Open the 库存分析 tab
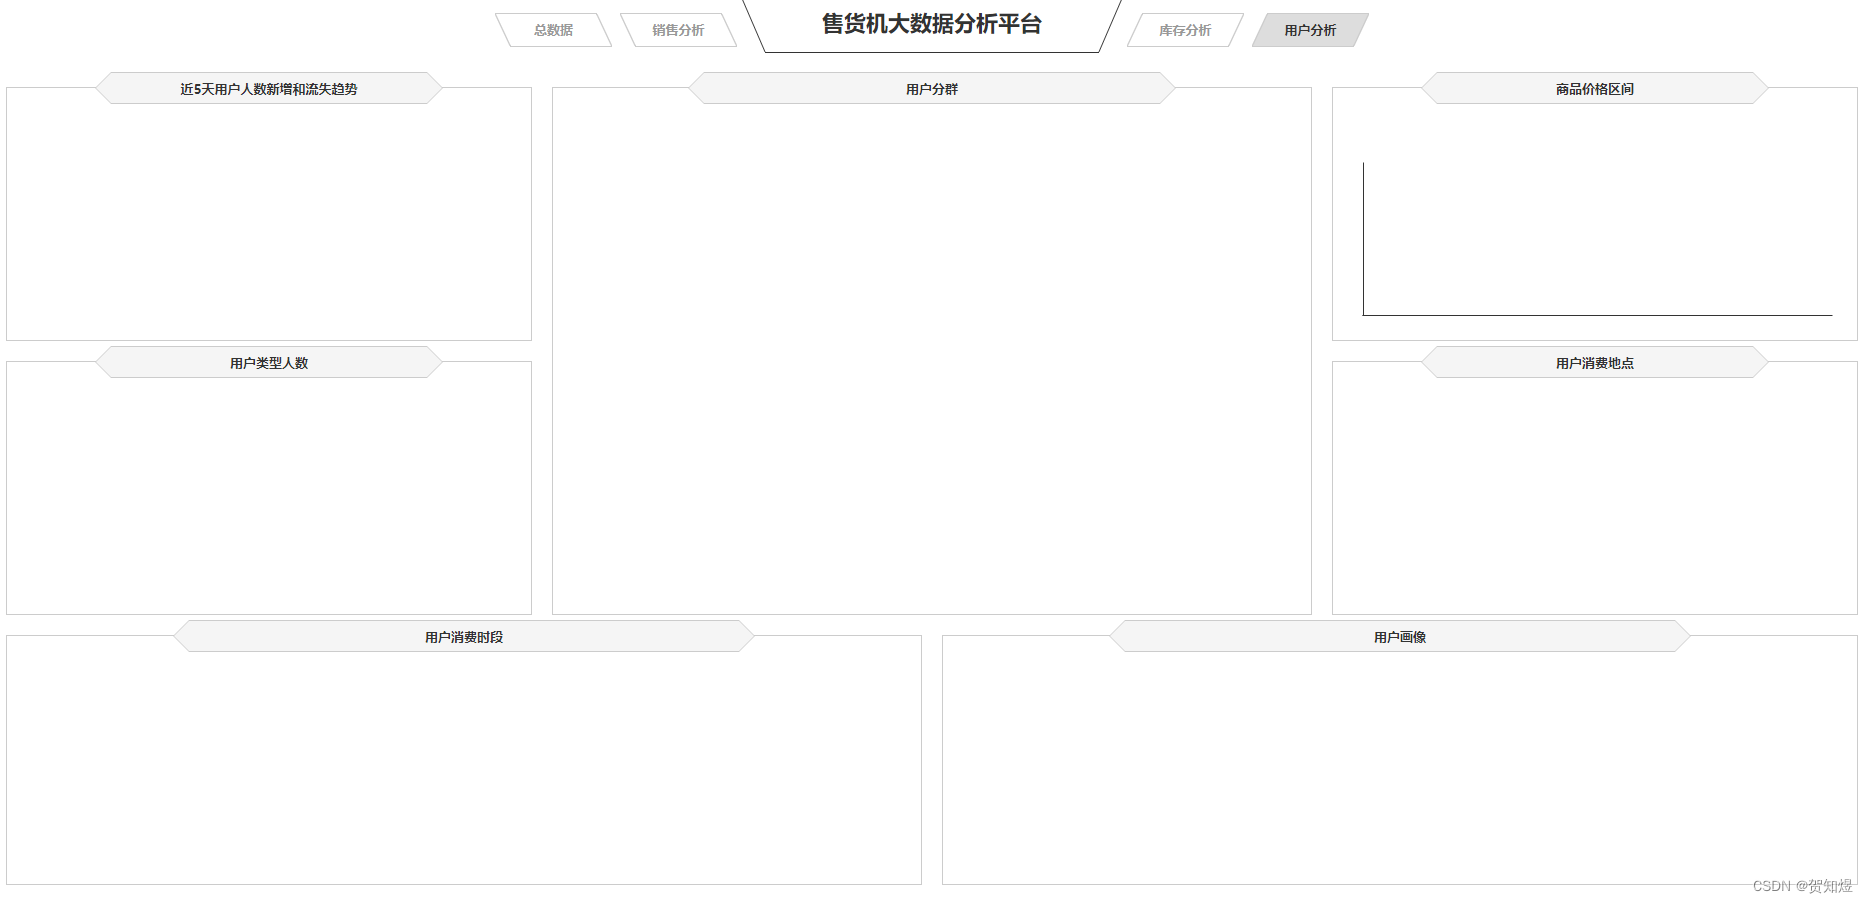This screenshot has width=1868, height=903. (x=1185, y=30)
